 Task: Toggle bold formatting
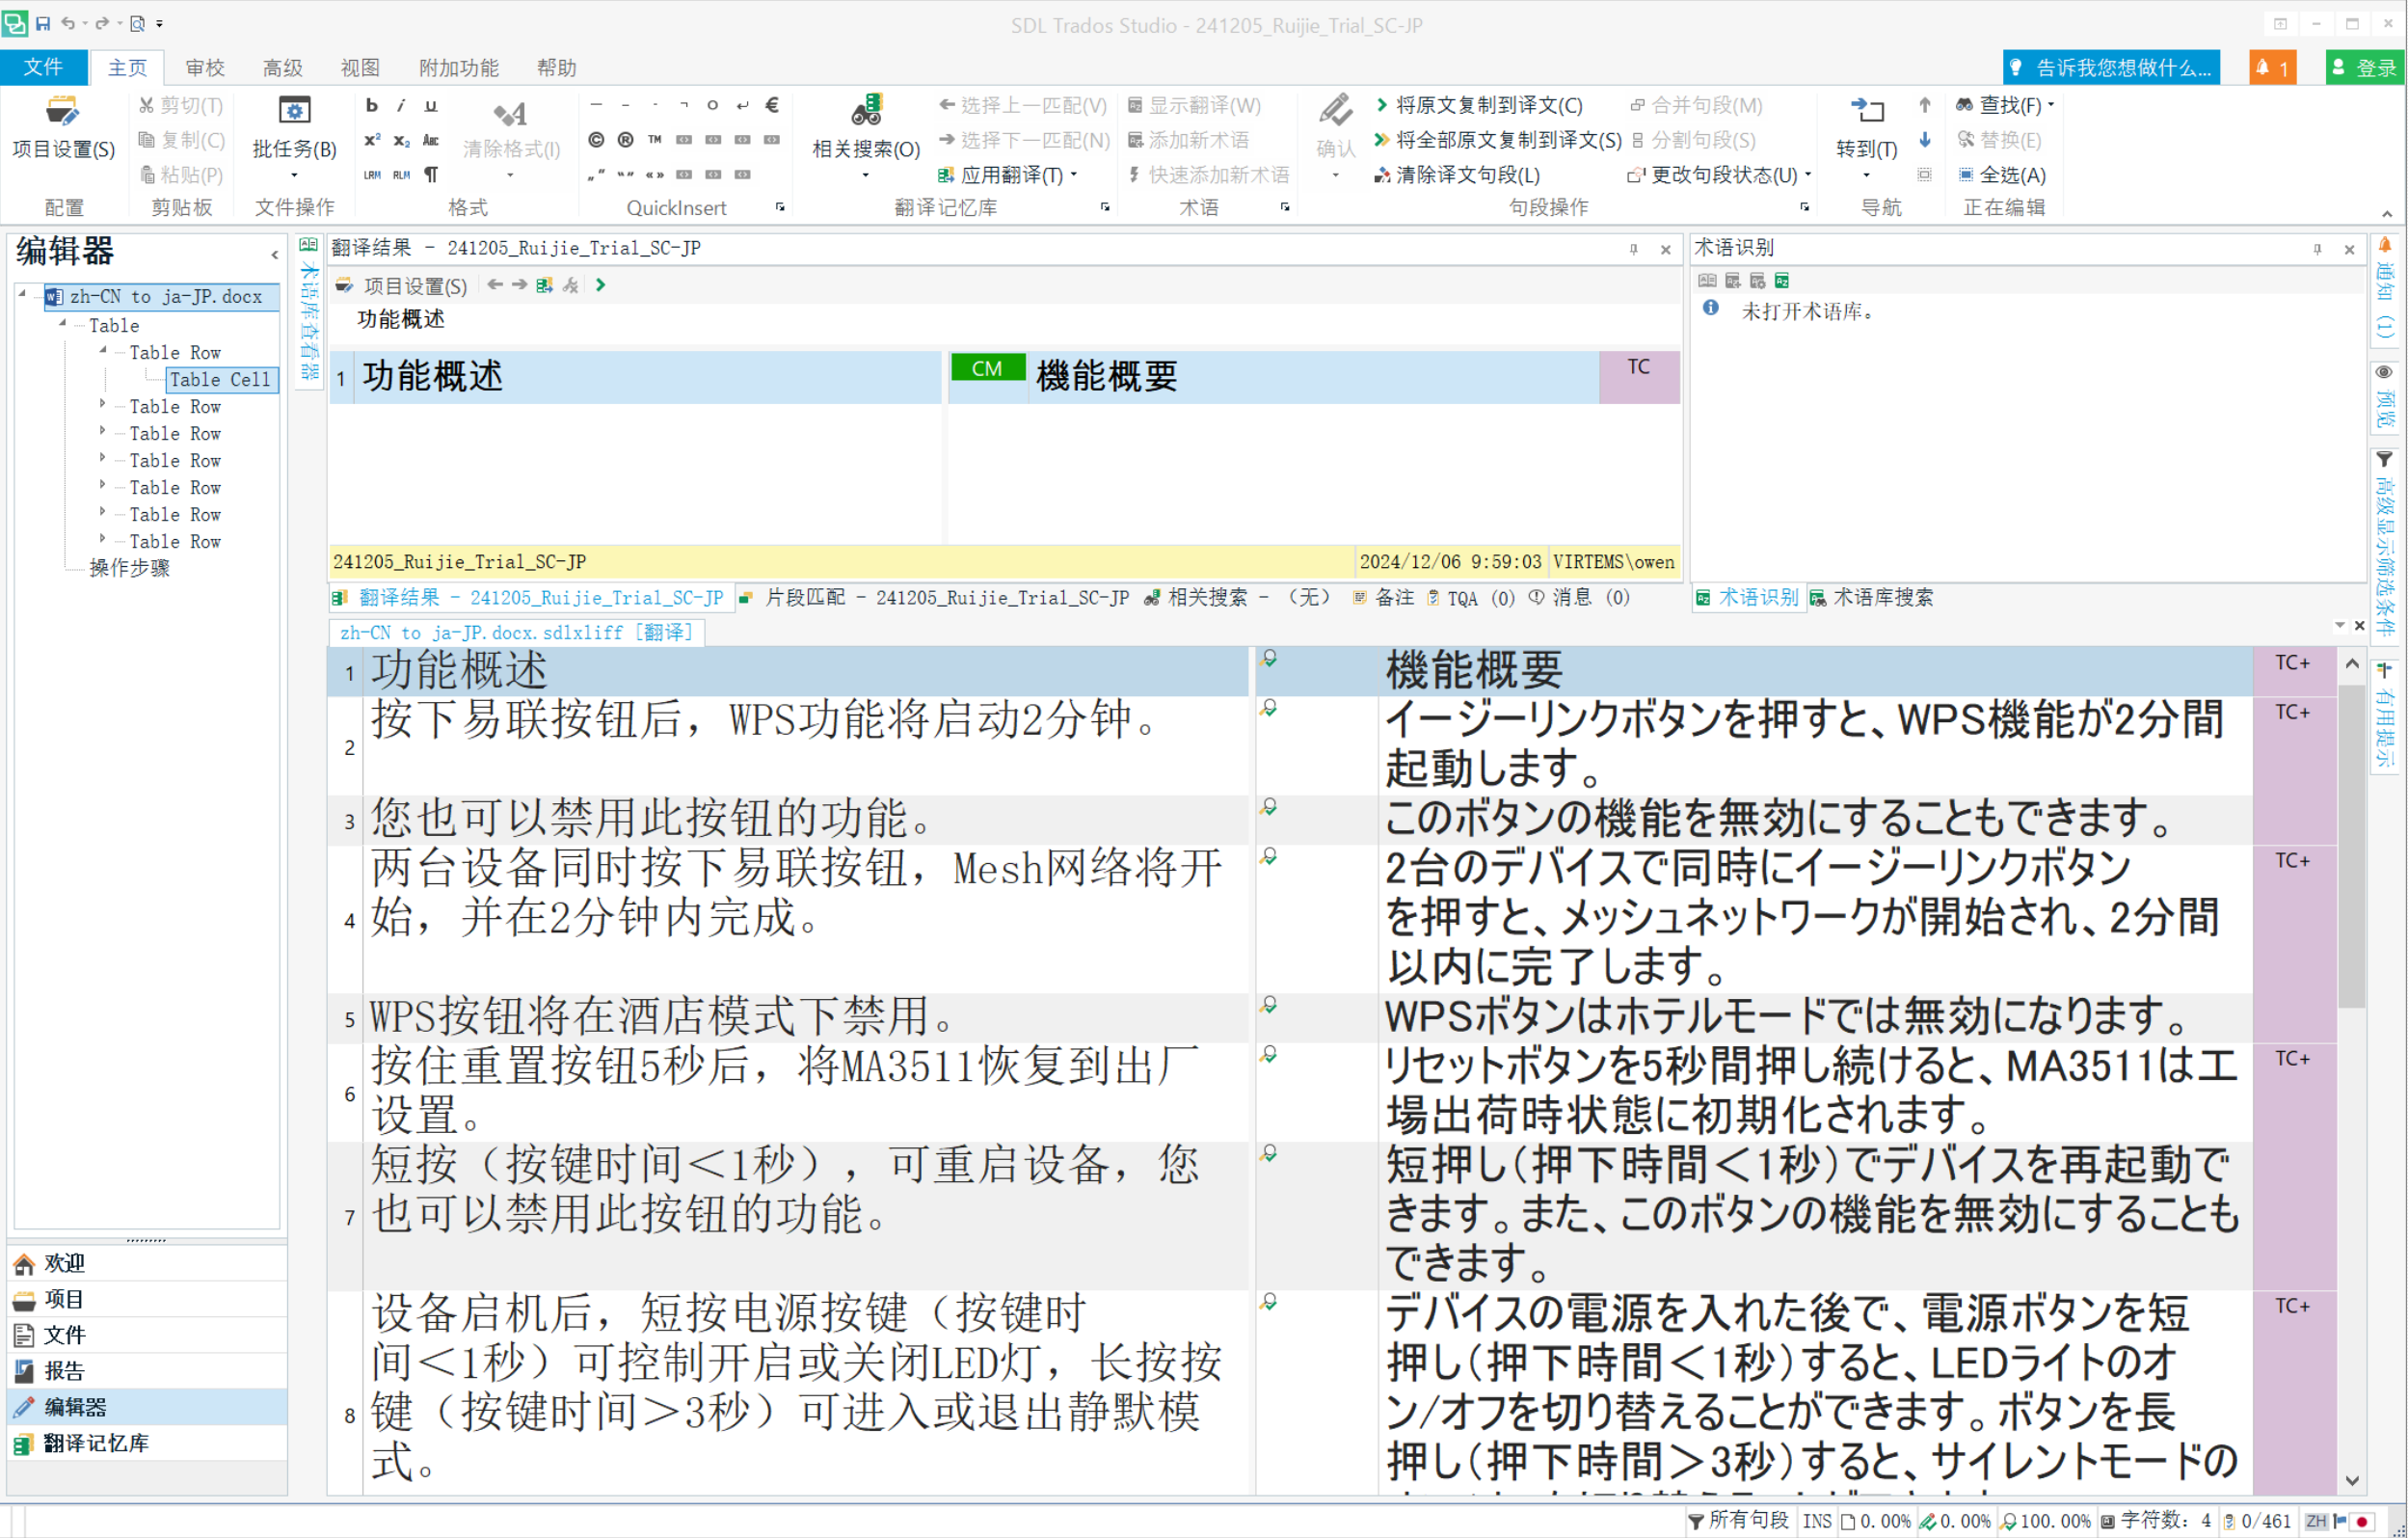(372, 105)
